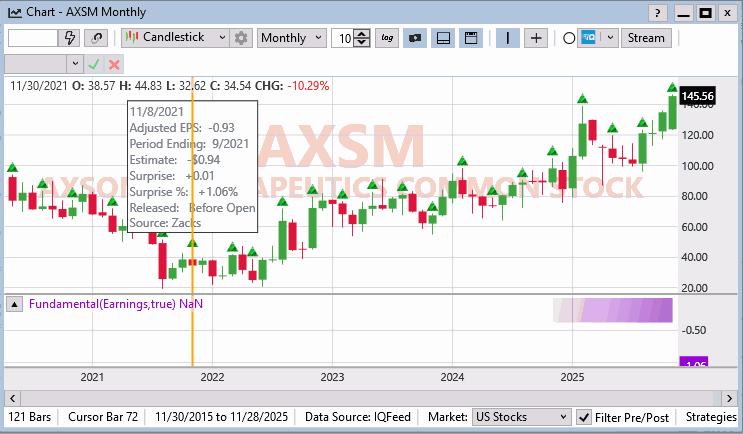Increase bar spacing with up stepper arrow
Image resolution: width=743 pixels, height=434 pixels.
pos(362,34)
